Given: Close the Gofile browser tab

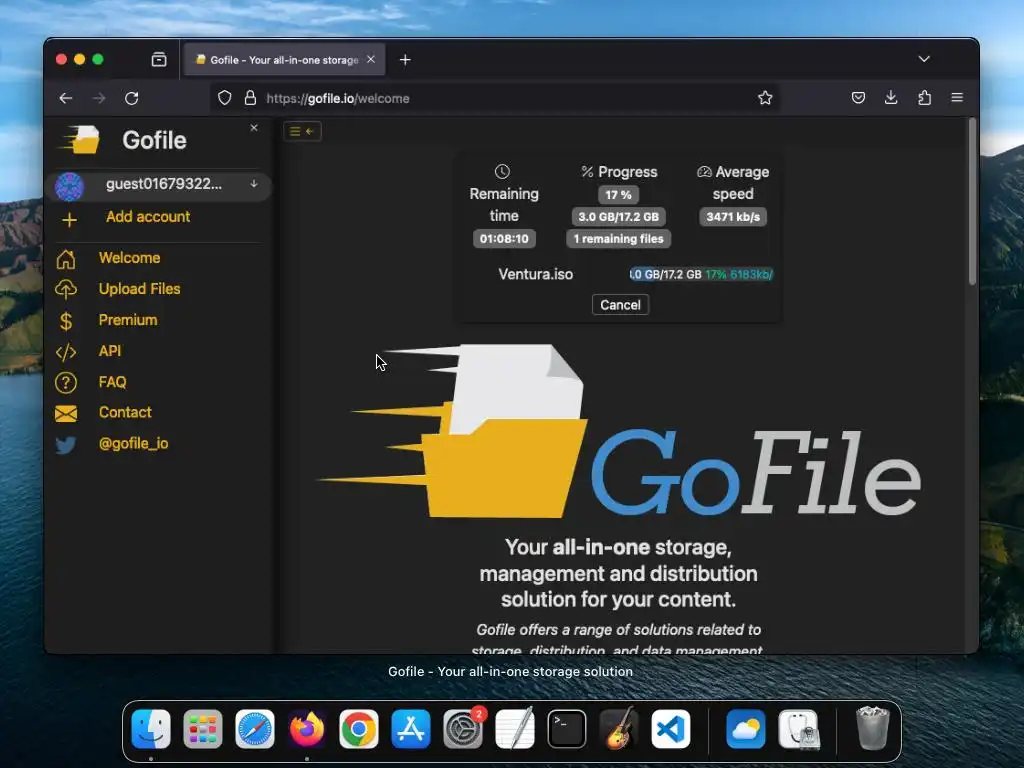Looking at the screenshot, I should coord(371,59).
